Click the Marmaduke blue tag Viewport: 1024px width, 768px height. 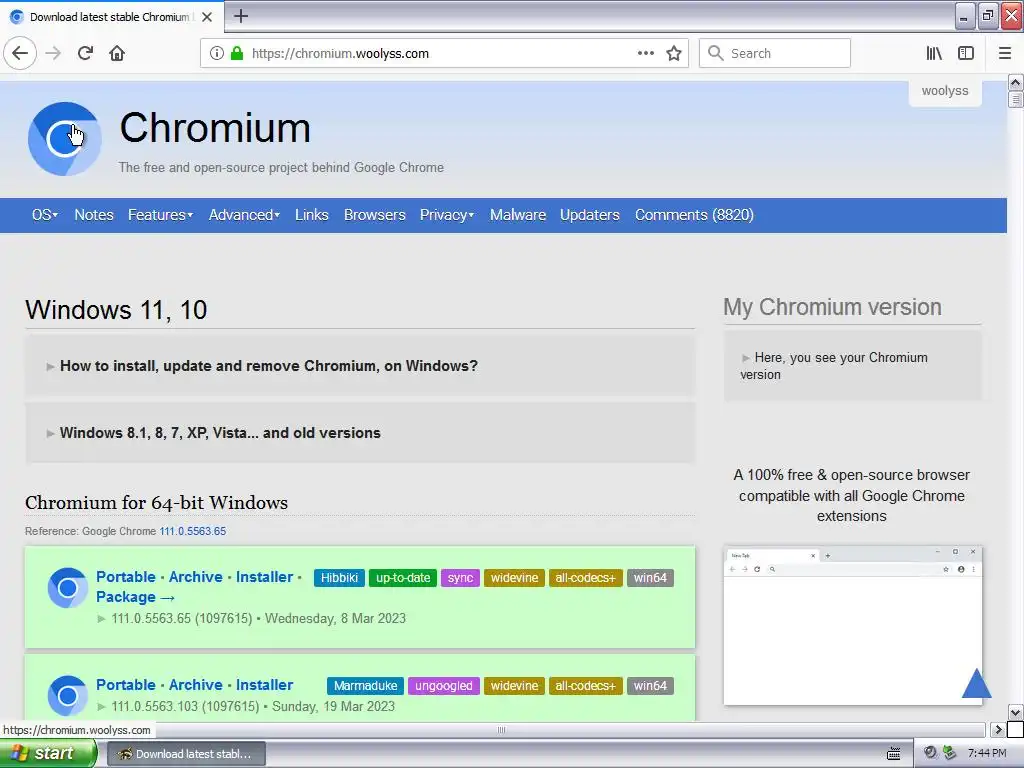[366, 686]
